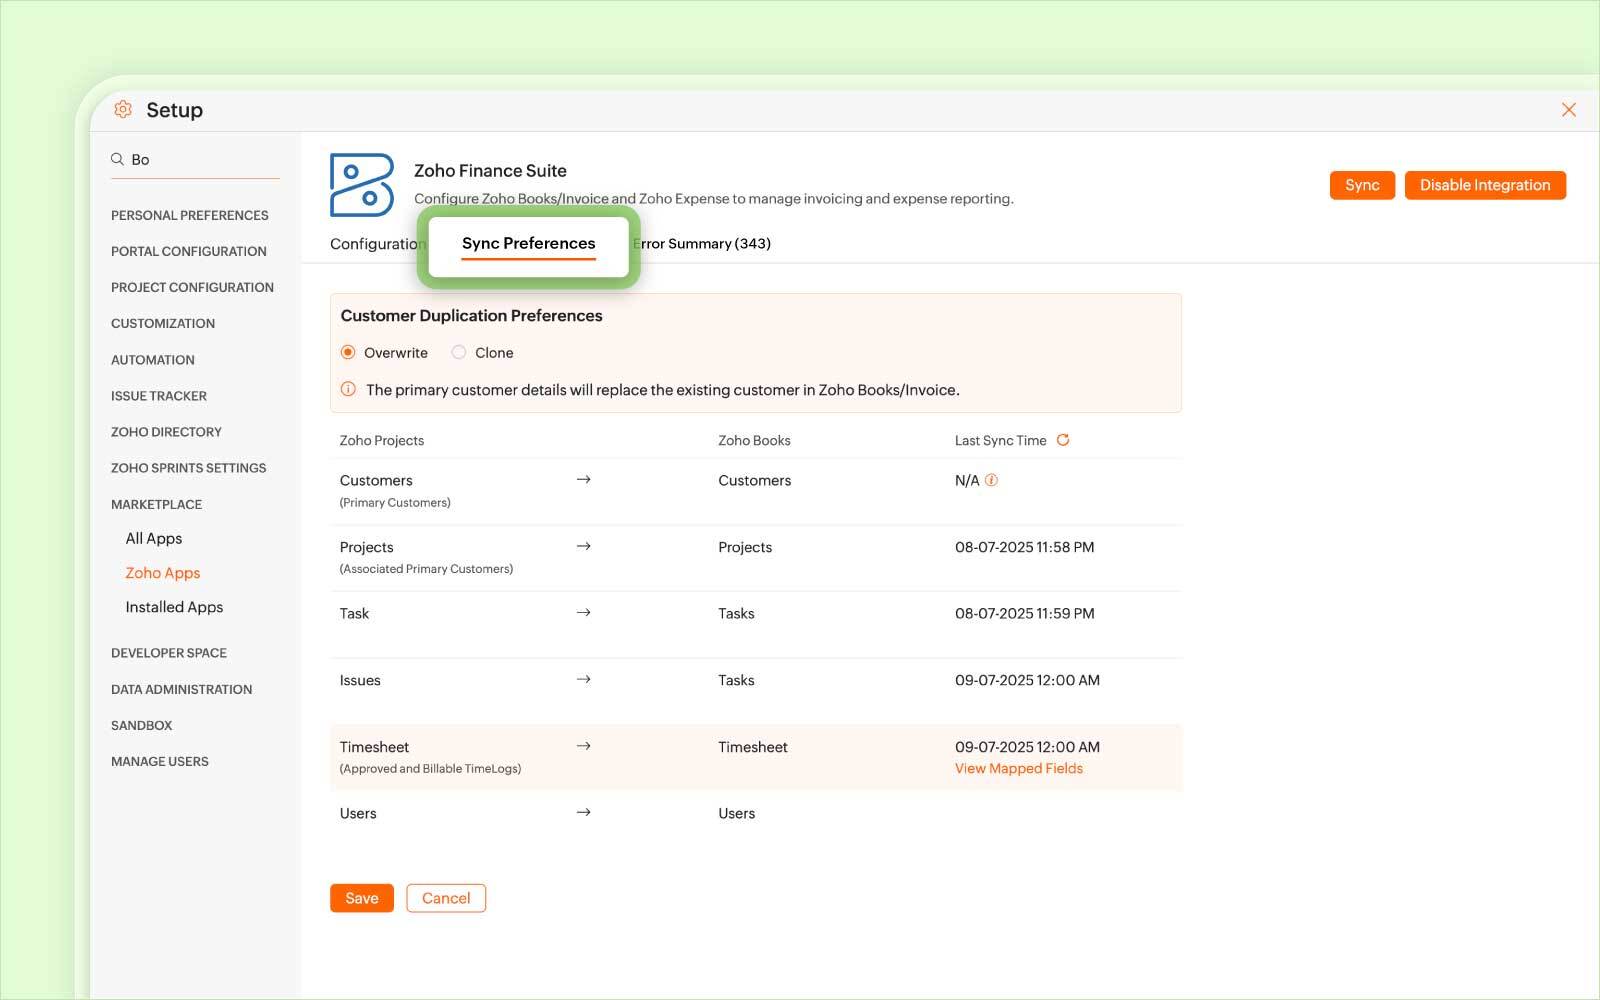Click the 'Zoho Books' column header
This screenshot has height=1000, width=1600.
tap(754, 440)
